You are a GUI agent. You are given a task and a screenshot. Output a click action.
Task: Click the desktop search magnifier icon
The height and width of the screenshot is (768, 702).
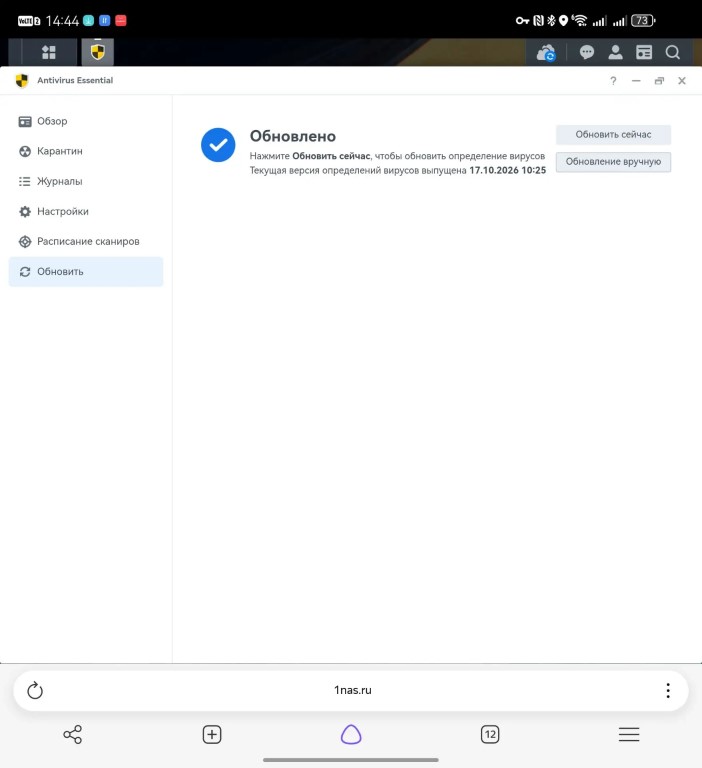click(673, 52)
